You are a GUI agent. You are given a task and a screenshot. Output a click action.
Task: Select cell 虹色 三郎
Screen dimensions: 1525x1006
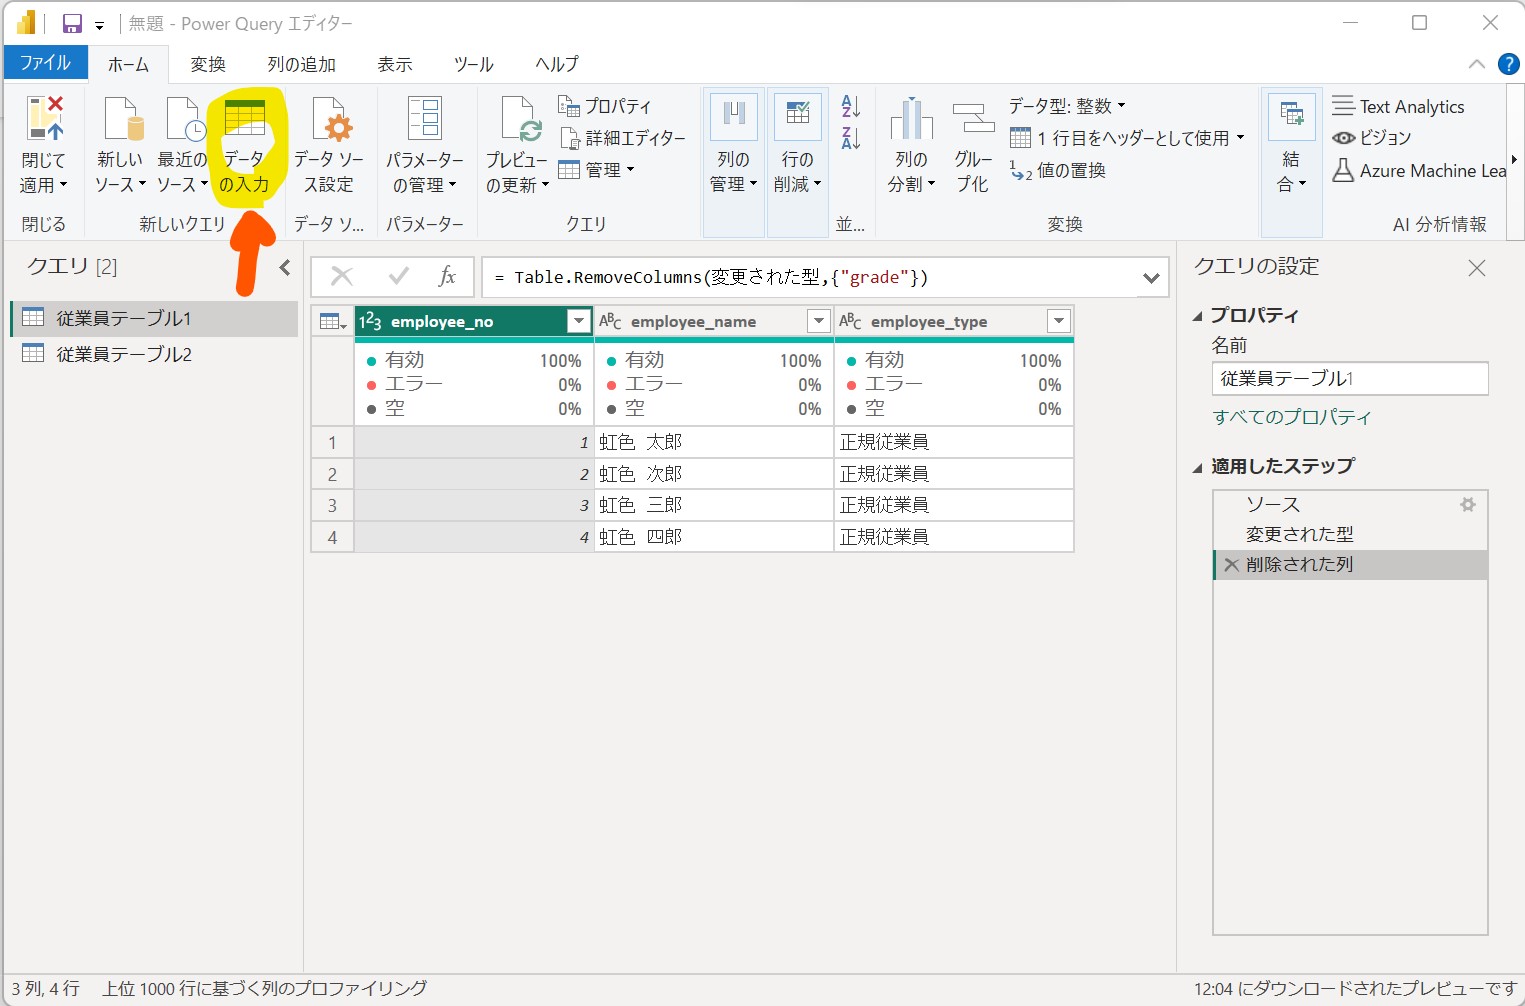(x=714, y=505)
